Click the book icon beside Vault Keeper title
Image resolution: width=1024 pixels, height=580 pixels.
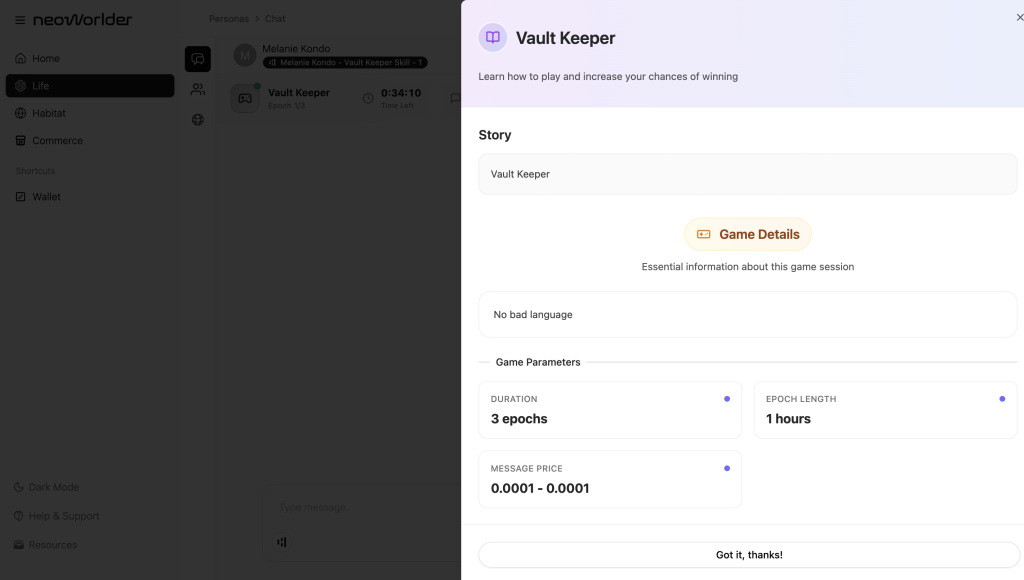(x=493, y=38)
